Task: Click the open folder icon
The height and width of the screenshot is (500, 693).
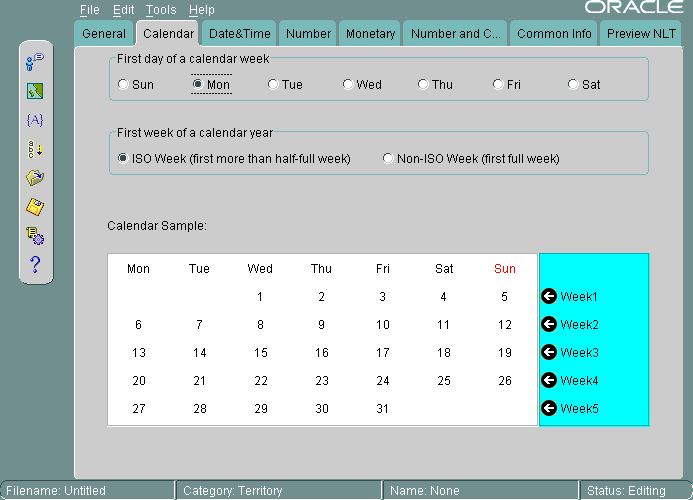Action: pos(35,178)
